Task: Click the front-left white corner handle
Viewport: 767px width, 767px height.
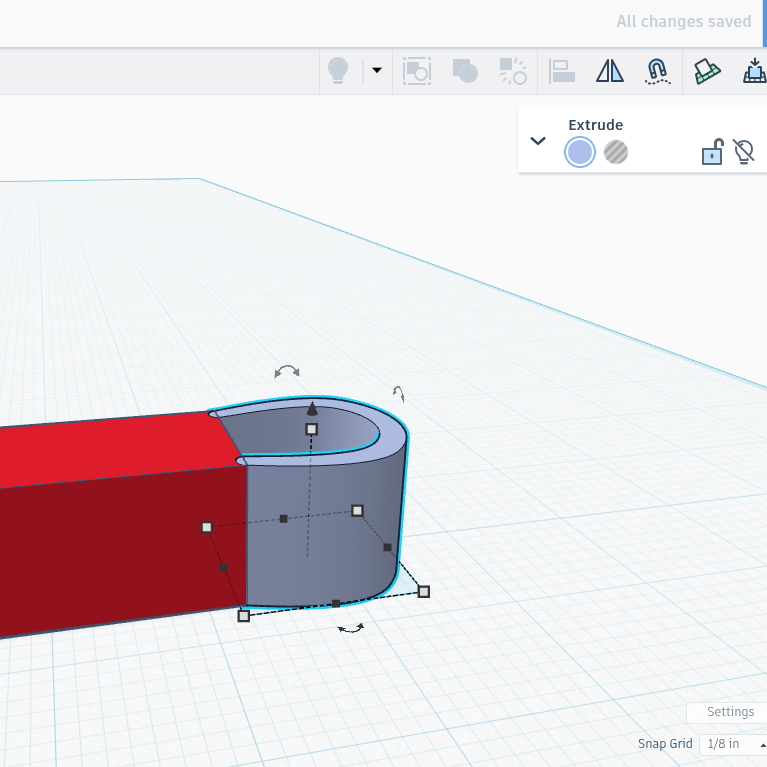Action: pyautogui.click(x=244, y=616)
